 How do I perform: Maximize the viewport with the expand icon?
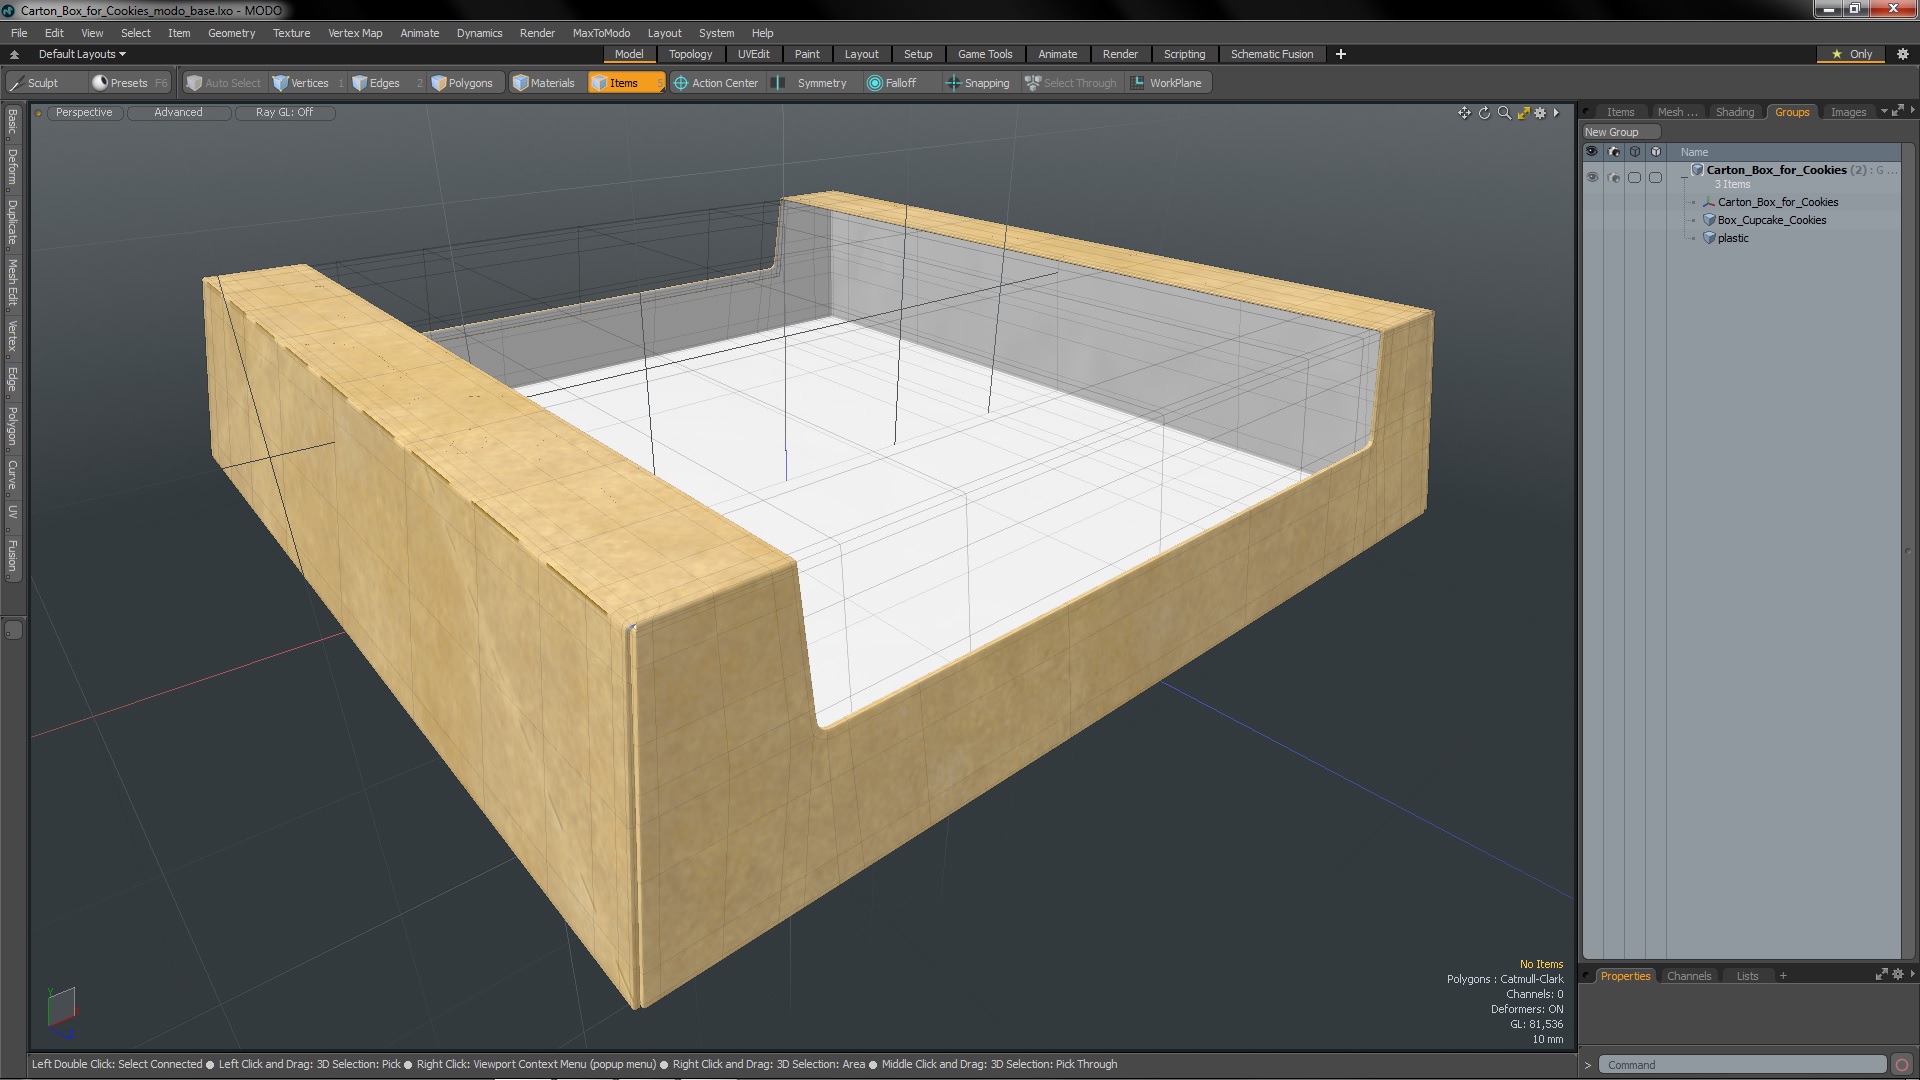pyautogui.click(x=1523, y=113)
